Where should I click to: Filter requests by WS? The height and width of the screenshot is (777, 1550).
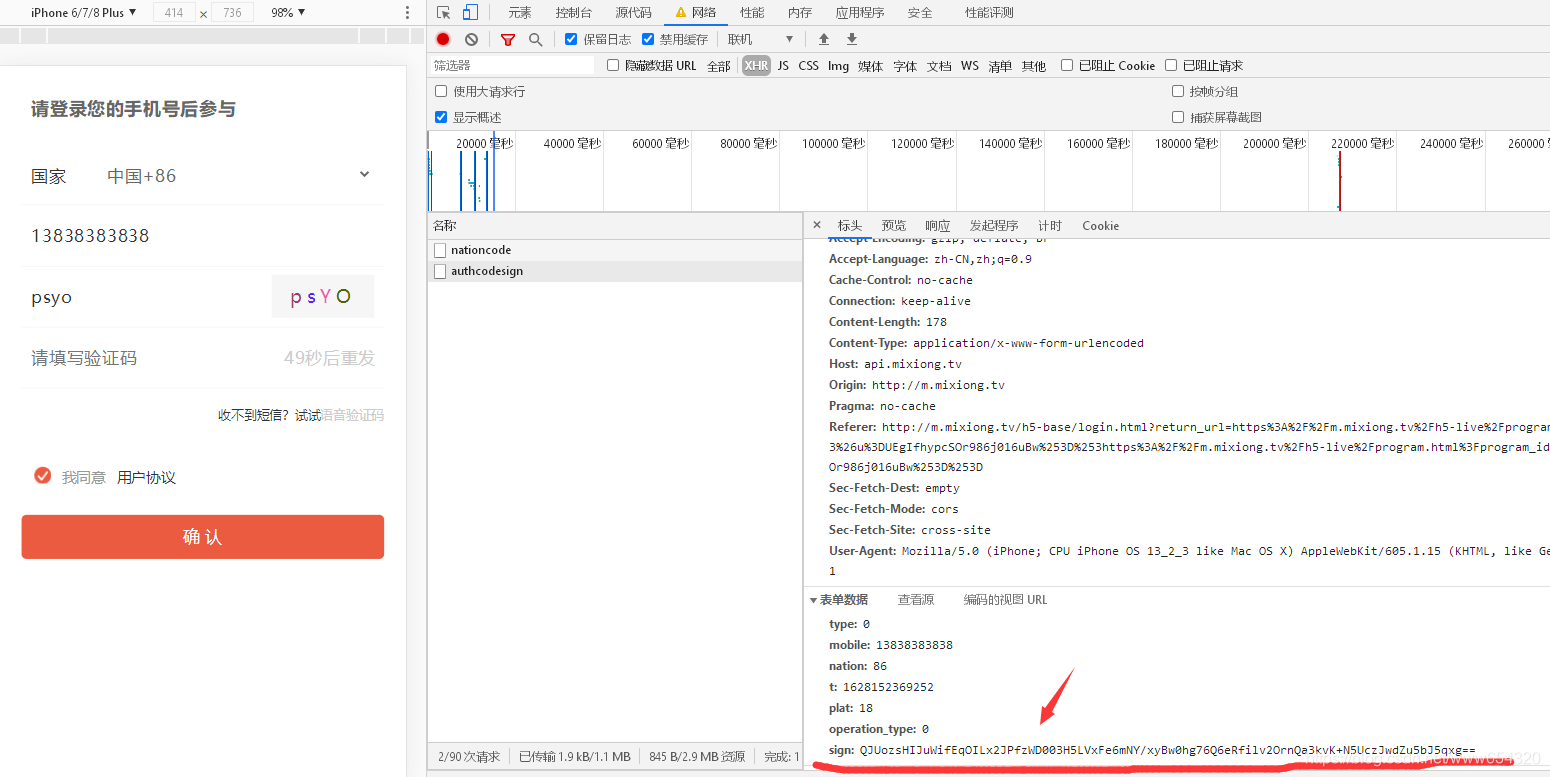(970, 66)
